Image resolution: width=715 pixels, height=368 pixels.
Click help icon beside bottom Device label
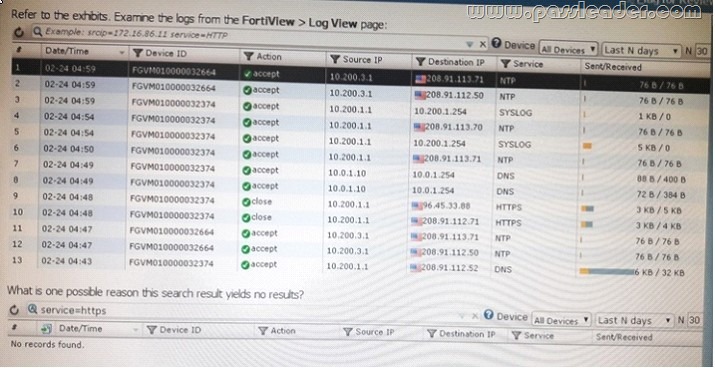click(x=489, y=314)
